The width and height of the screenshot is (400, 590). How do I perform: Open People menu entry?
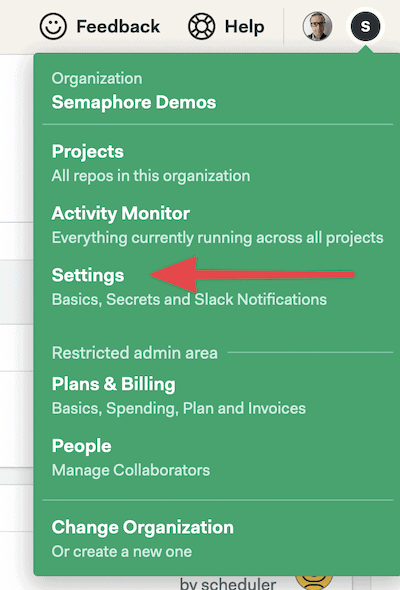tap(82, 446)
